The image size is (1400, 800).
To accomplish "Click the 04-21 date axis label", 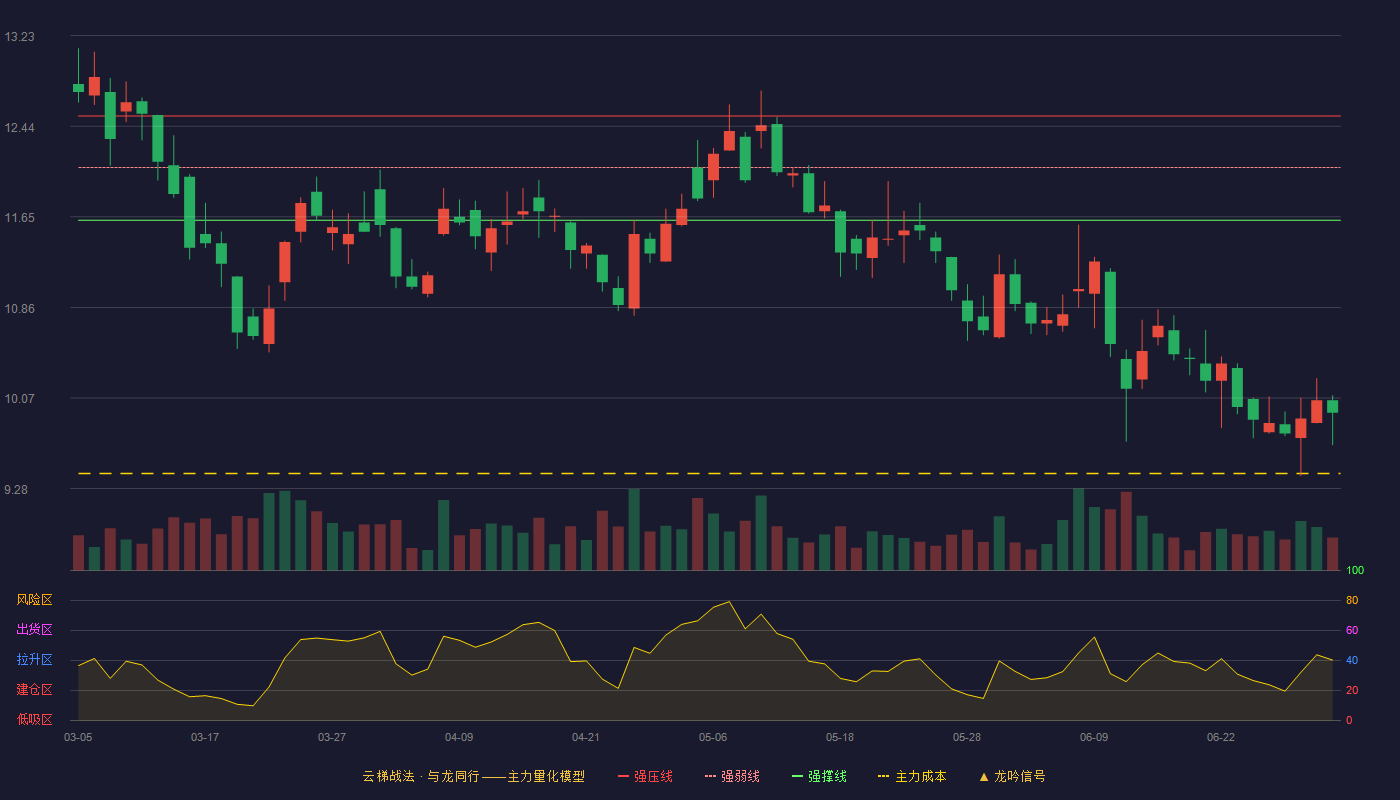I will 586,737.
